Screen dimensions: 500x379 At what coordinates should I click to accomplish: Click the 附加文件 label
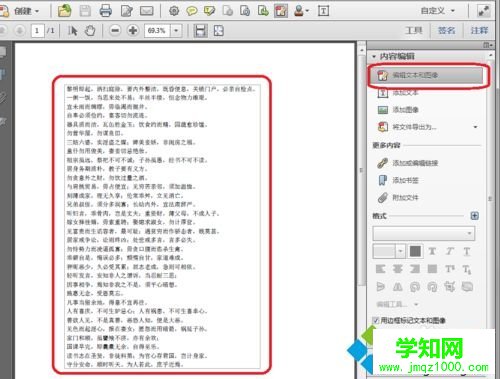tap(405, 198)
